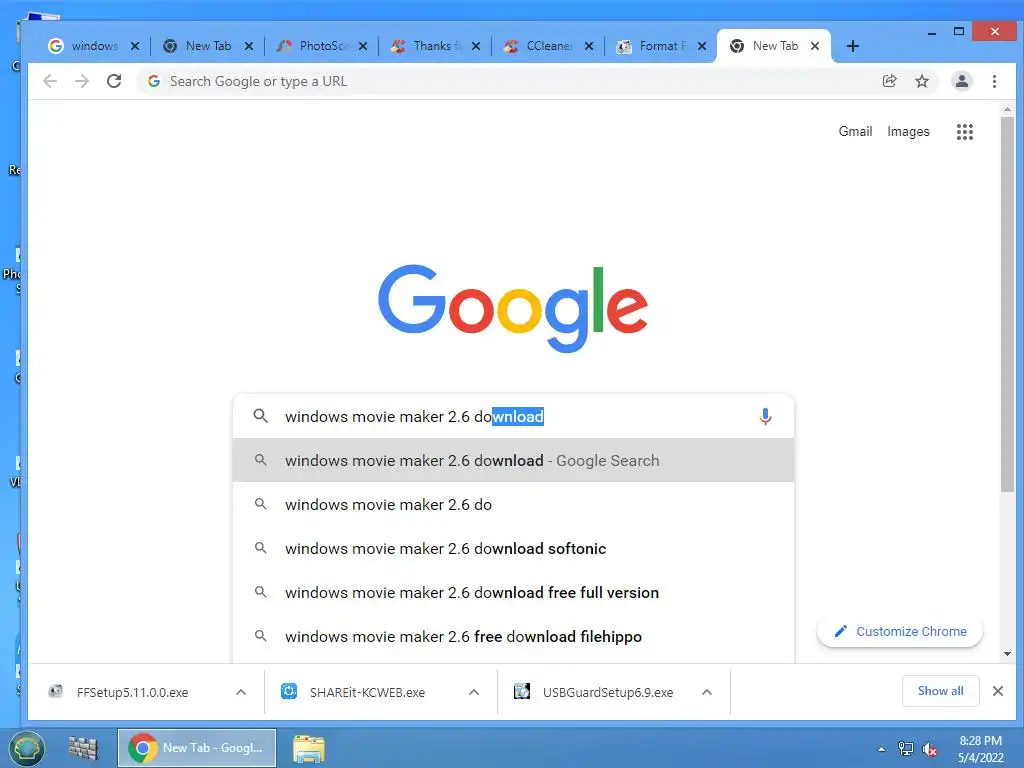Open SHAREit-KCWEB.exe download

point(367,692)
